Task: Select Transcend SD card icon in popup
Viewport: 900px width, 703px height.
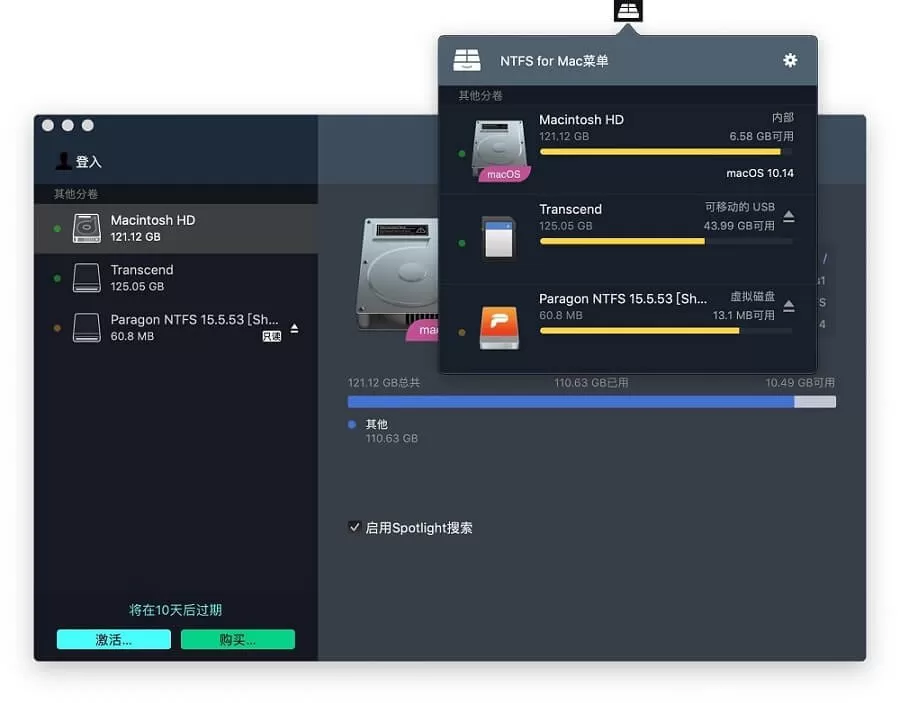Action: point(498,238)
